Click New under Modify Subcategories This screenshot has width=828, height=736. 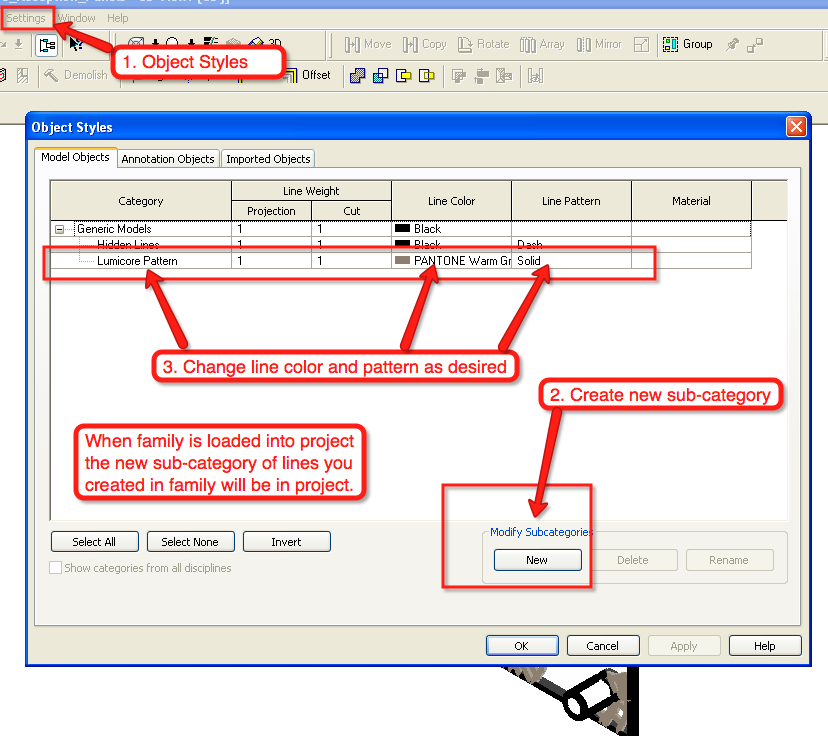538,560
